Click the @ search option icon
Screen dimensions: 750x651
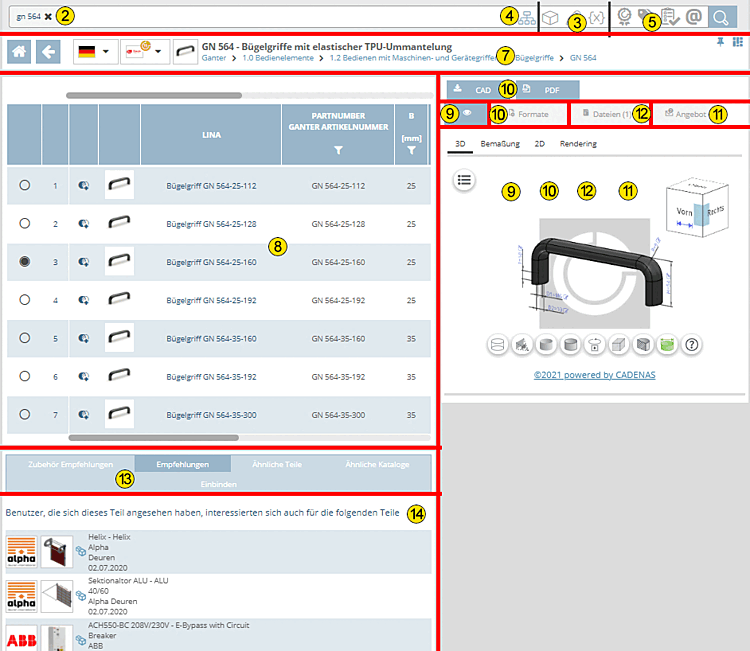[694, 17]
